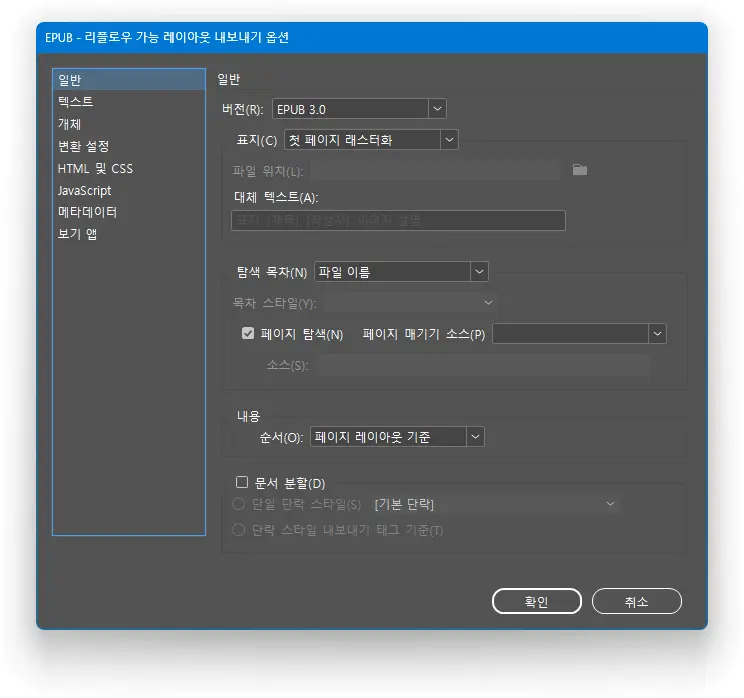Select 텍스트 in the category list
Screen dimensions: 744x698
[x=129, y=102]
